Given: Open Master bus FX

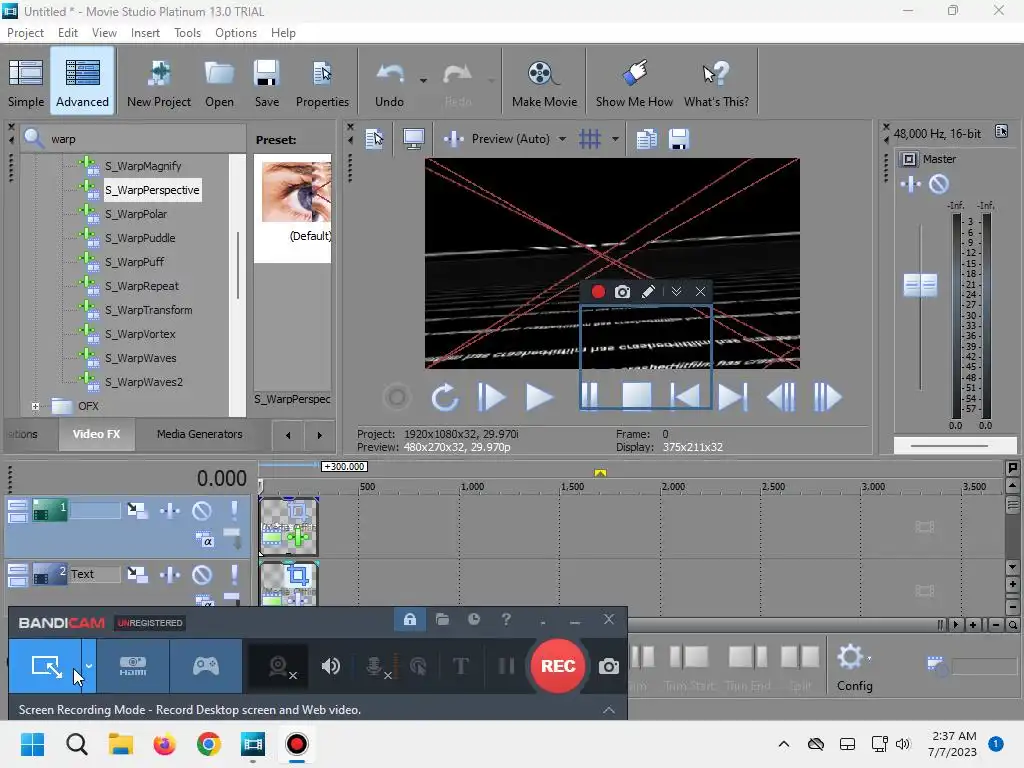Looking at the screenshot, I should (x=910, y=184).
